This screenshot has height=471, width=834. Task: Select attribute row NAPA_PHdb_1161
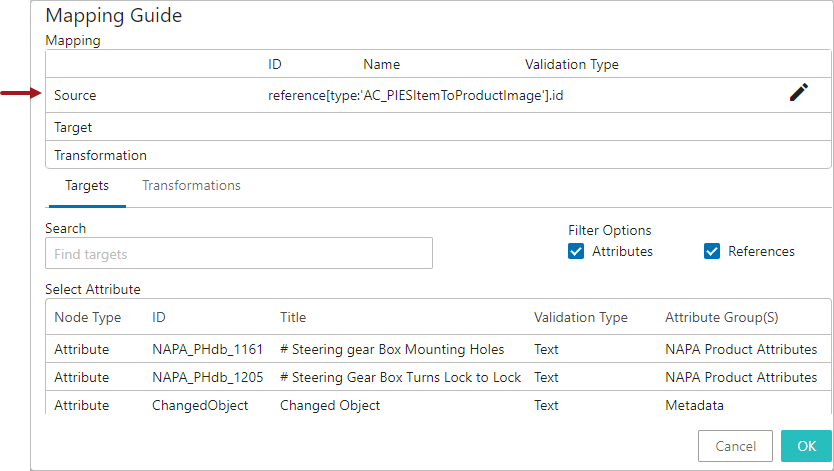pos(438,349)
